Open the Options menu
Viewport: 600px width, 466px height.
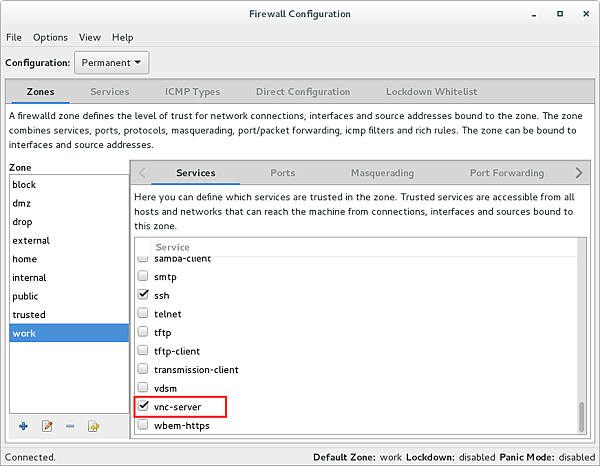click(x=50, y=37)
